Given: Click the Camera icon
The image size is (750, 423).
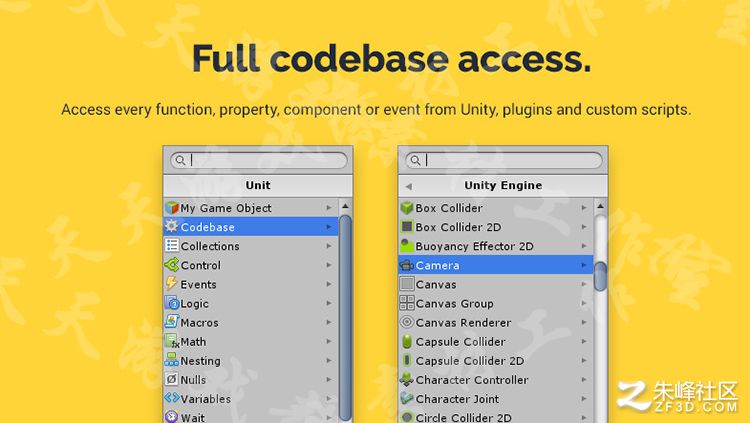Looking at the screenshot, I should pos(407,265).
